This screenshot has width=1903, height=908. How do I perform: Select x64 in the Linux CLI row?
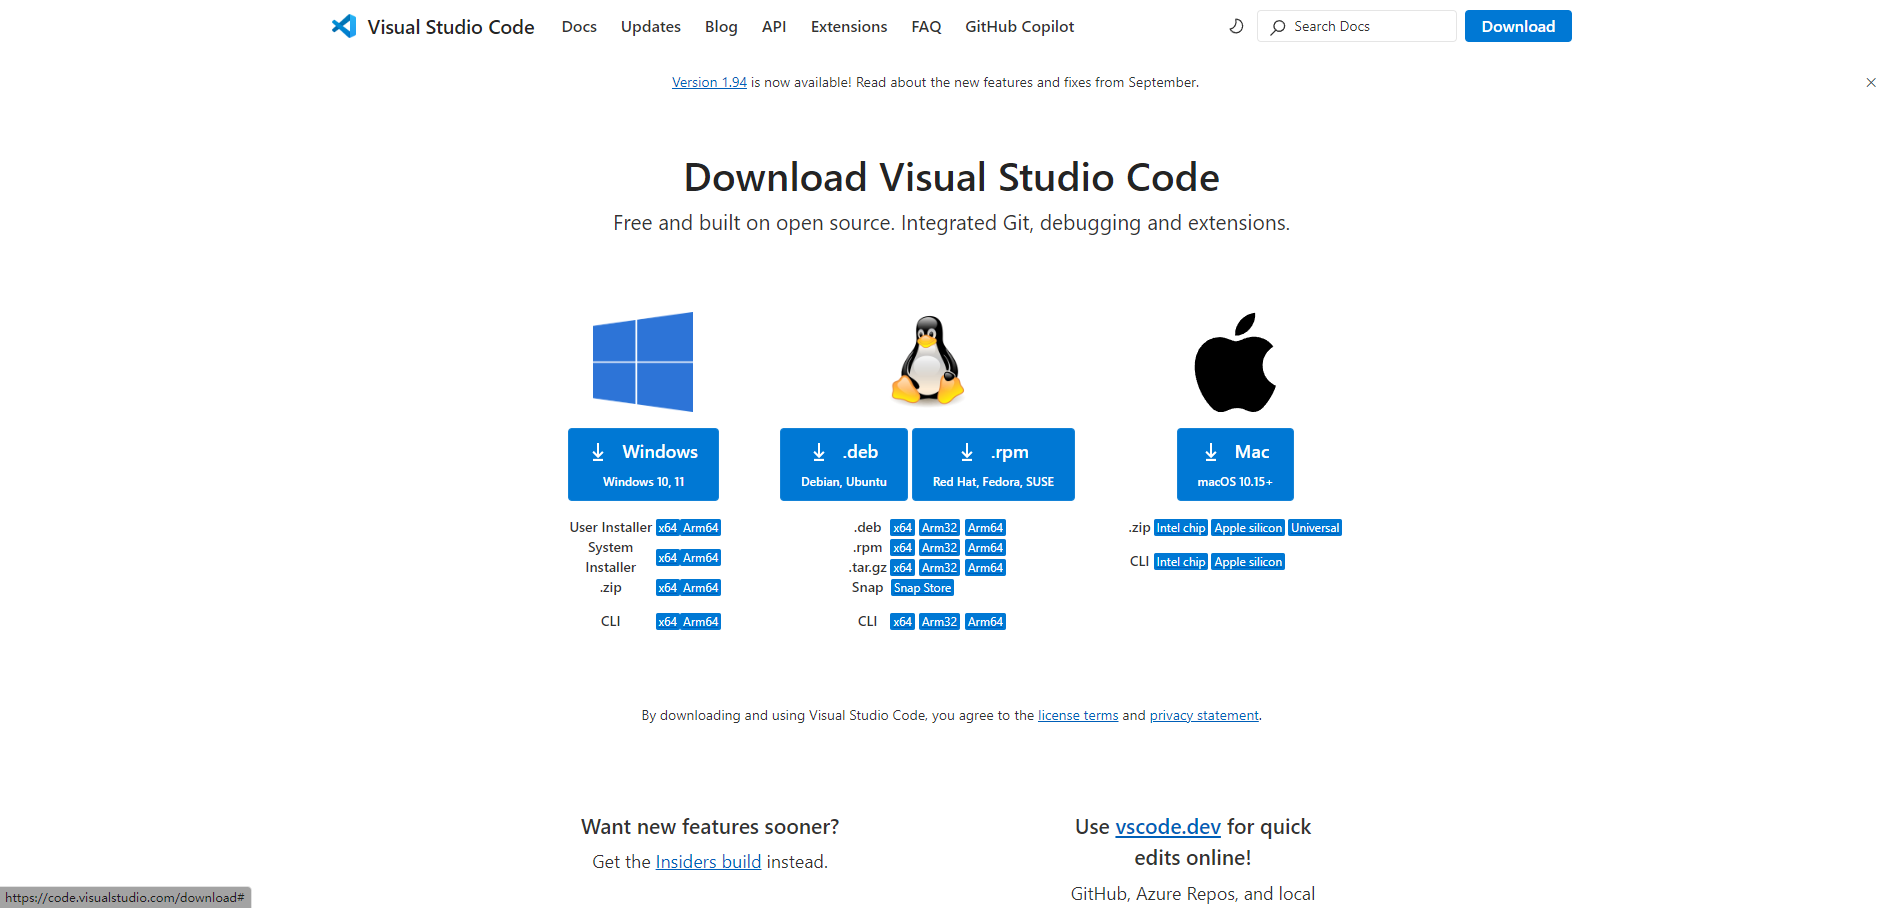(902, 622)
